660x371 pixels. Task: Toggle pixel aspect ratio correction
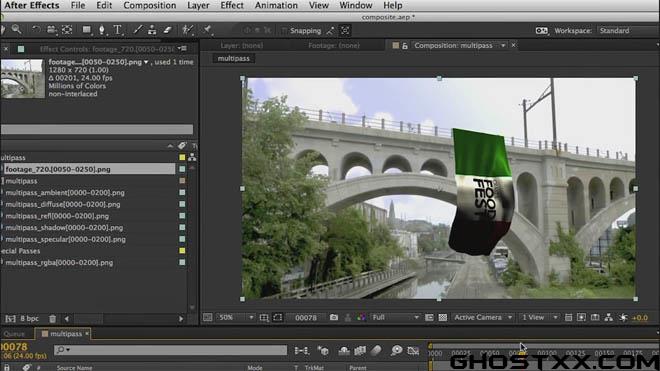click(x=568, y=318)
